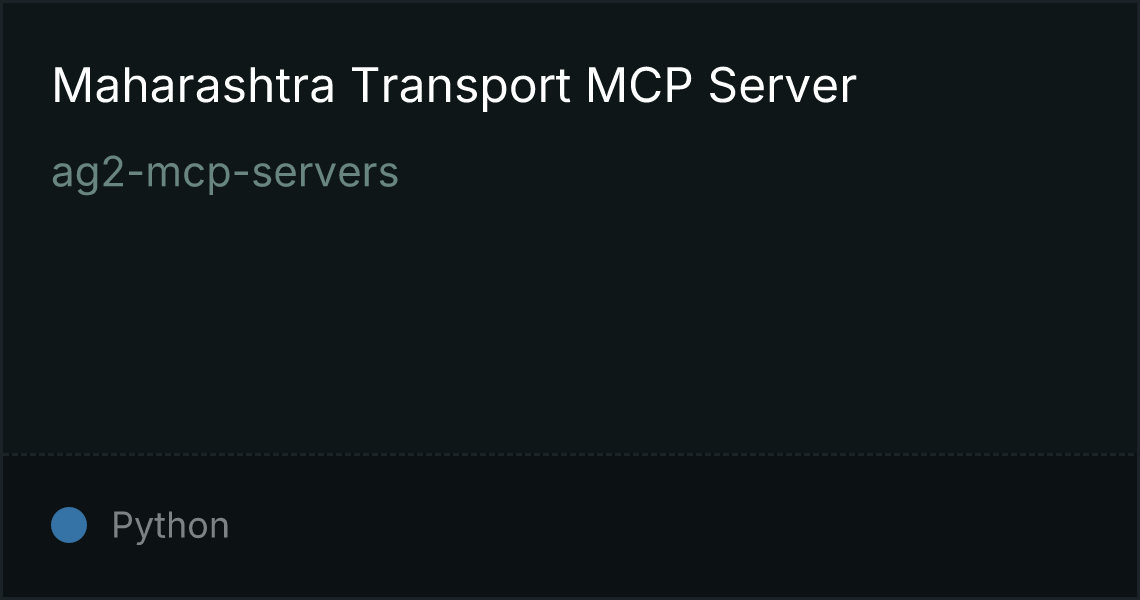Click the blue Python language dot
Viewport: 1140px width, 600px height.
tap(69, 525)
